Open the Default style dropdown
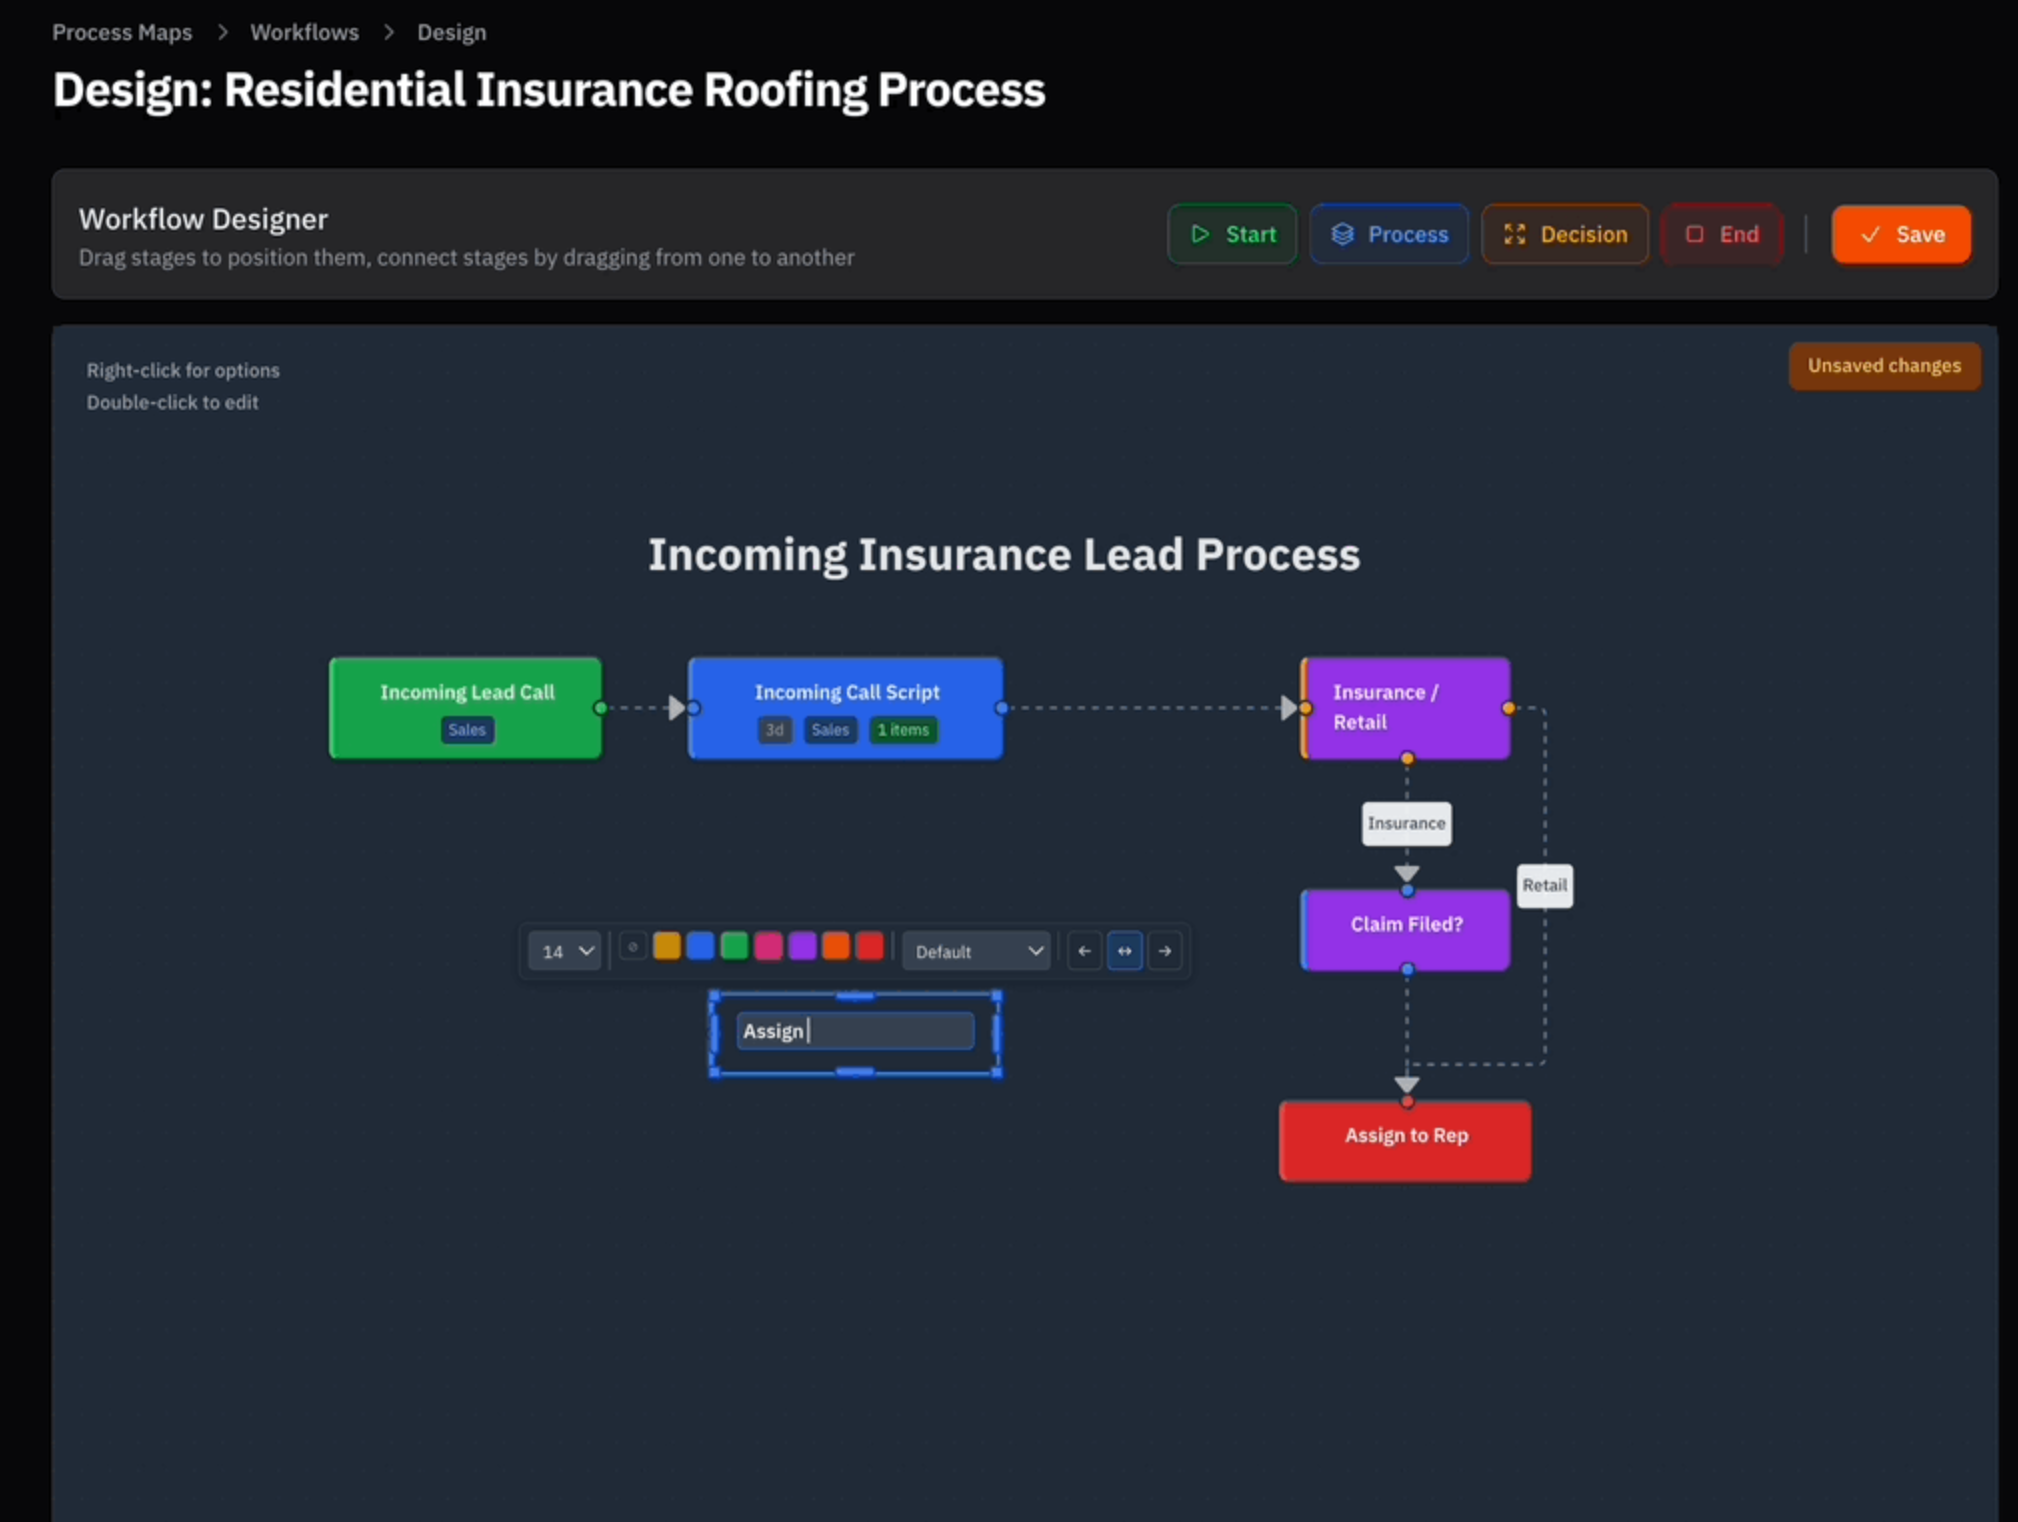This screenshot has width=2018, height=1522. (x=977, y=951)
